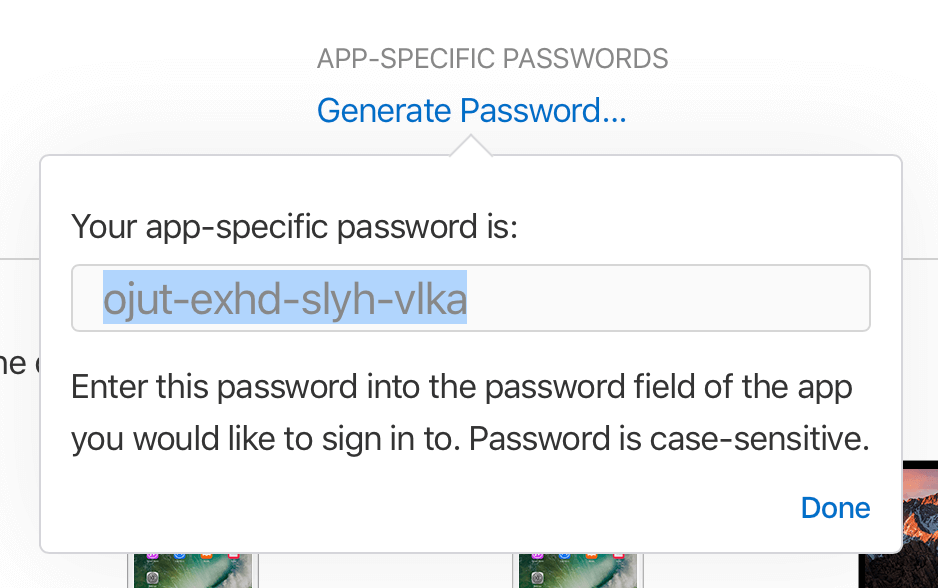Image resolution: width=938 pixels, height=588 pixels.
Task: Click the Generate Password… link
Action: coord(471,111)
